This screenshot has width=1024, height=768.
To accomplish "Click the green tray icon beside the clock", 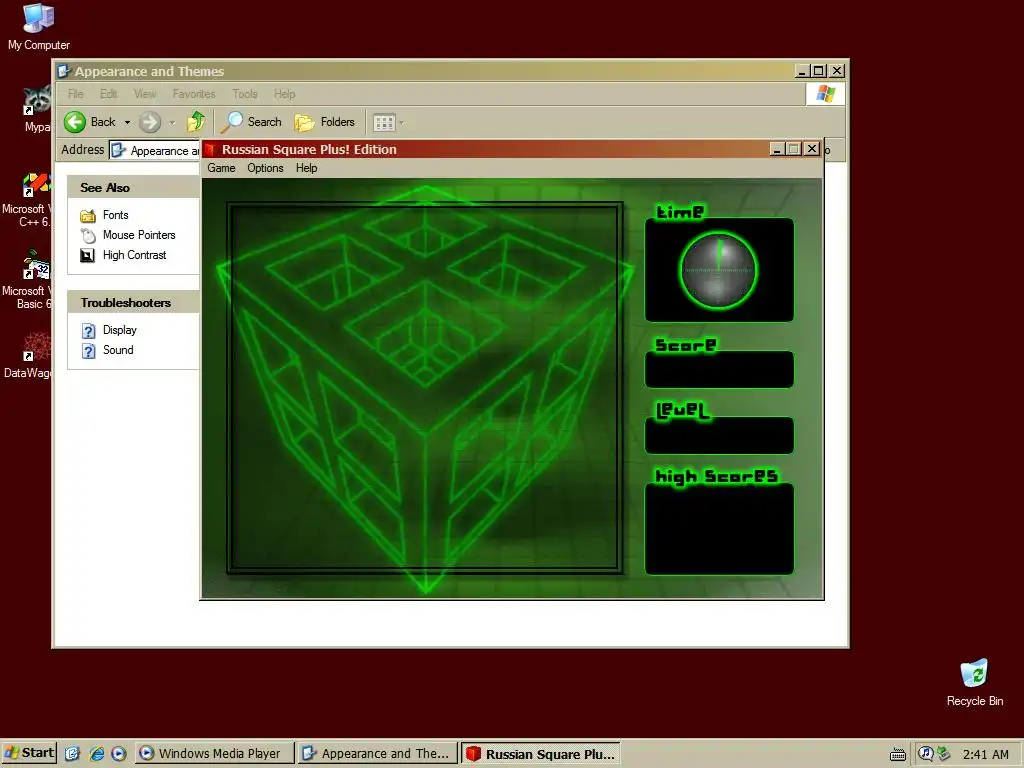I will point(944,754).
